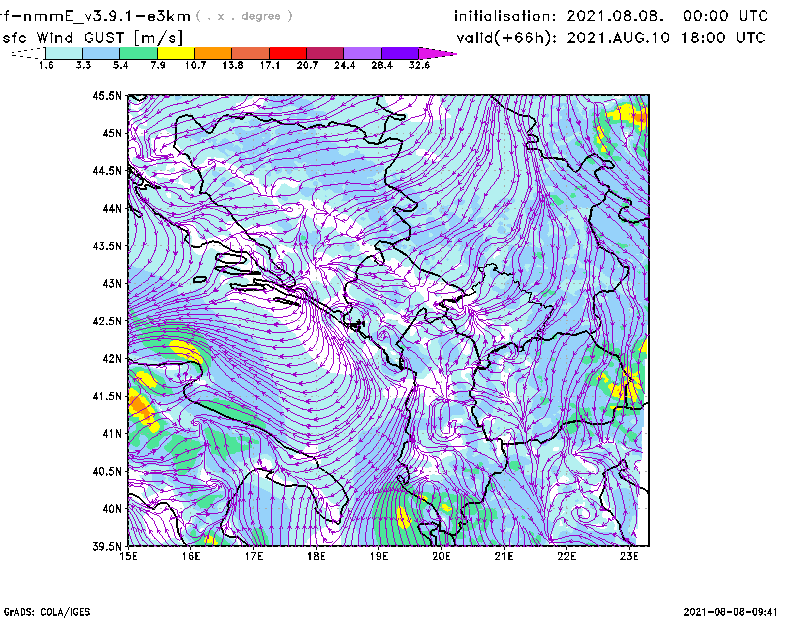Click the '20E' longitude label
This screenshot has width=800, height=618.
pyautogui.click(x=441, y=556)
